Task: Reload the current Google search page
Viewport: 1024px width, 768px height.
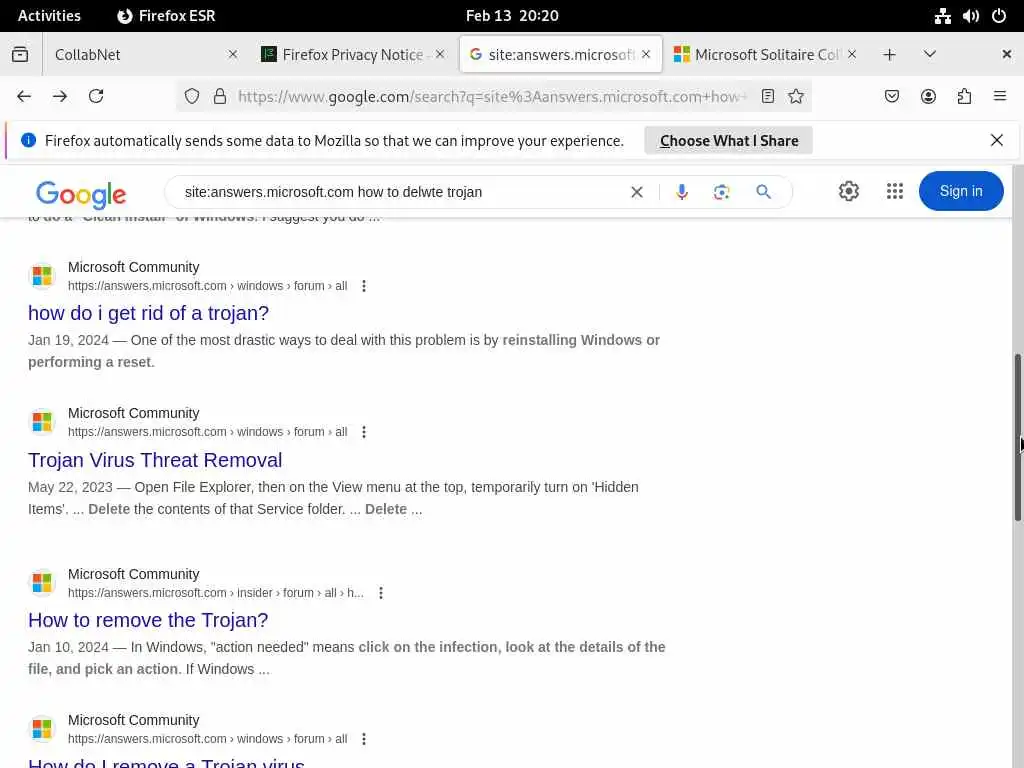Action: tap(96, 97)
